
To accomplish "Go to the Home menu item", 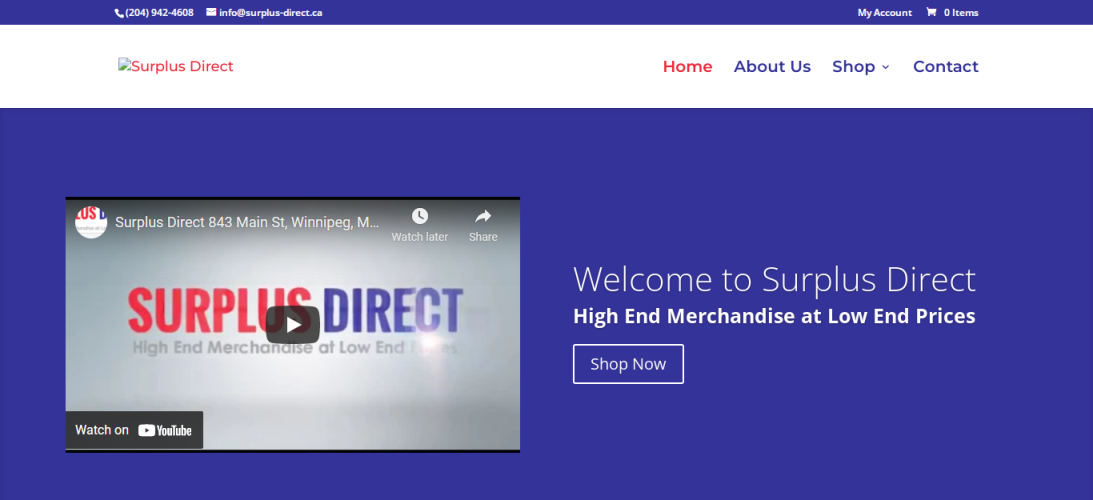I will [687, 66].
